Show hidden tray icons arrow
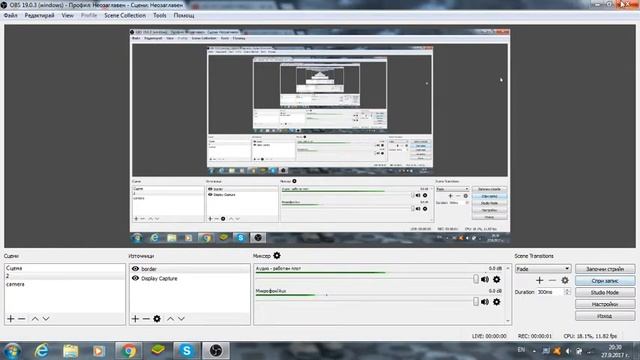Image resolution: width=640 pixels, height=360 pixels. point(534,351)
